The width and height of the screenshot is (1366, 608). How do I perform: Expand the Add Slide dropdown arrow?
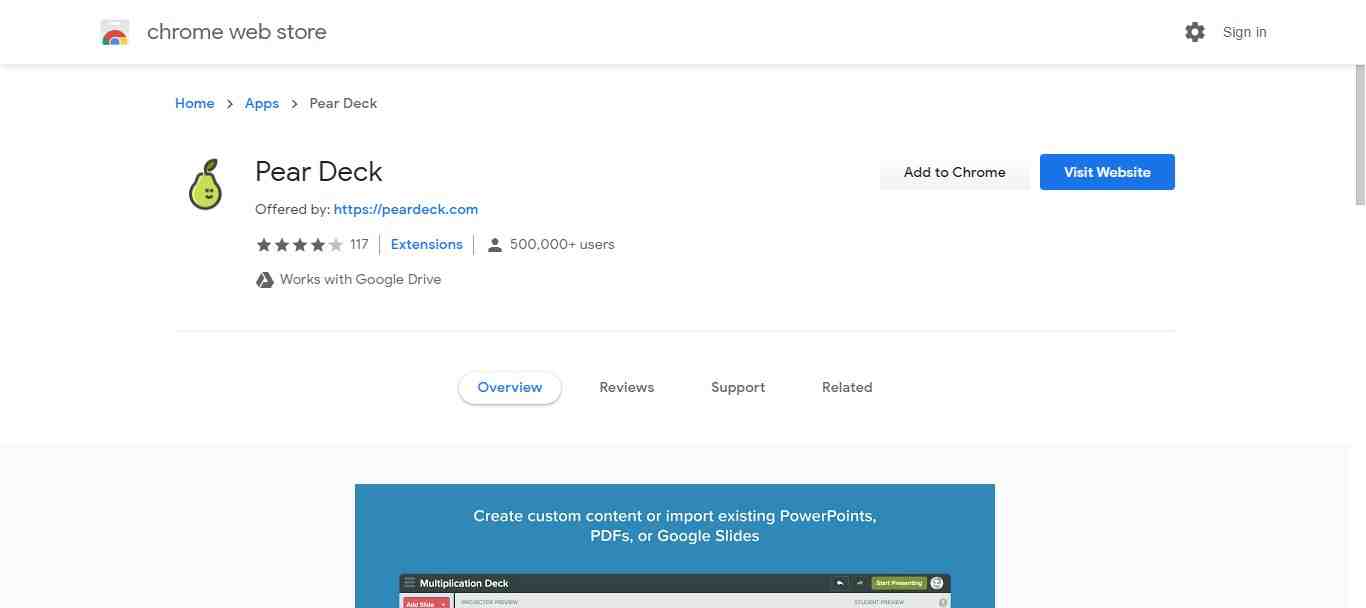pos(442,603)
